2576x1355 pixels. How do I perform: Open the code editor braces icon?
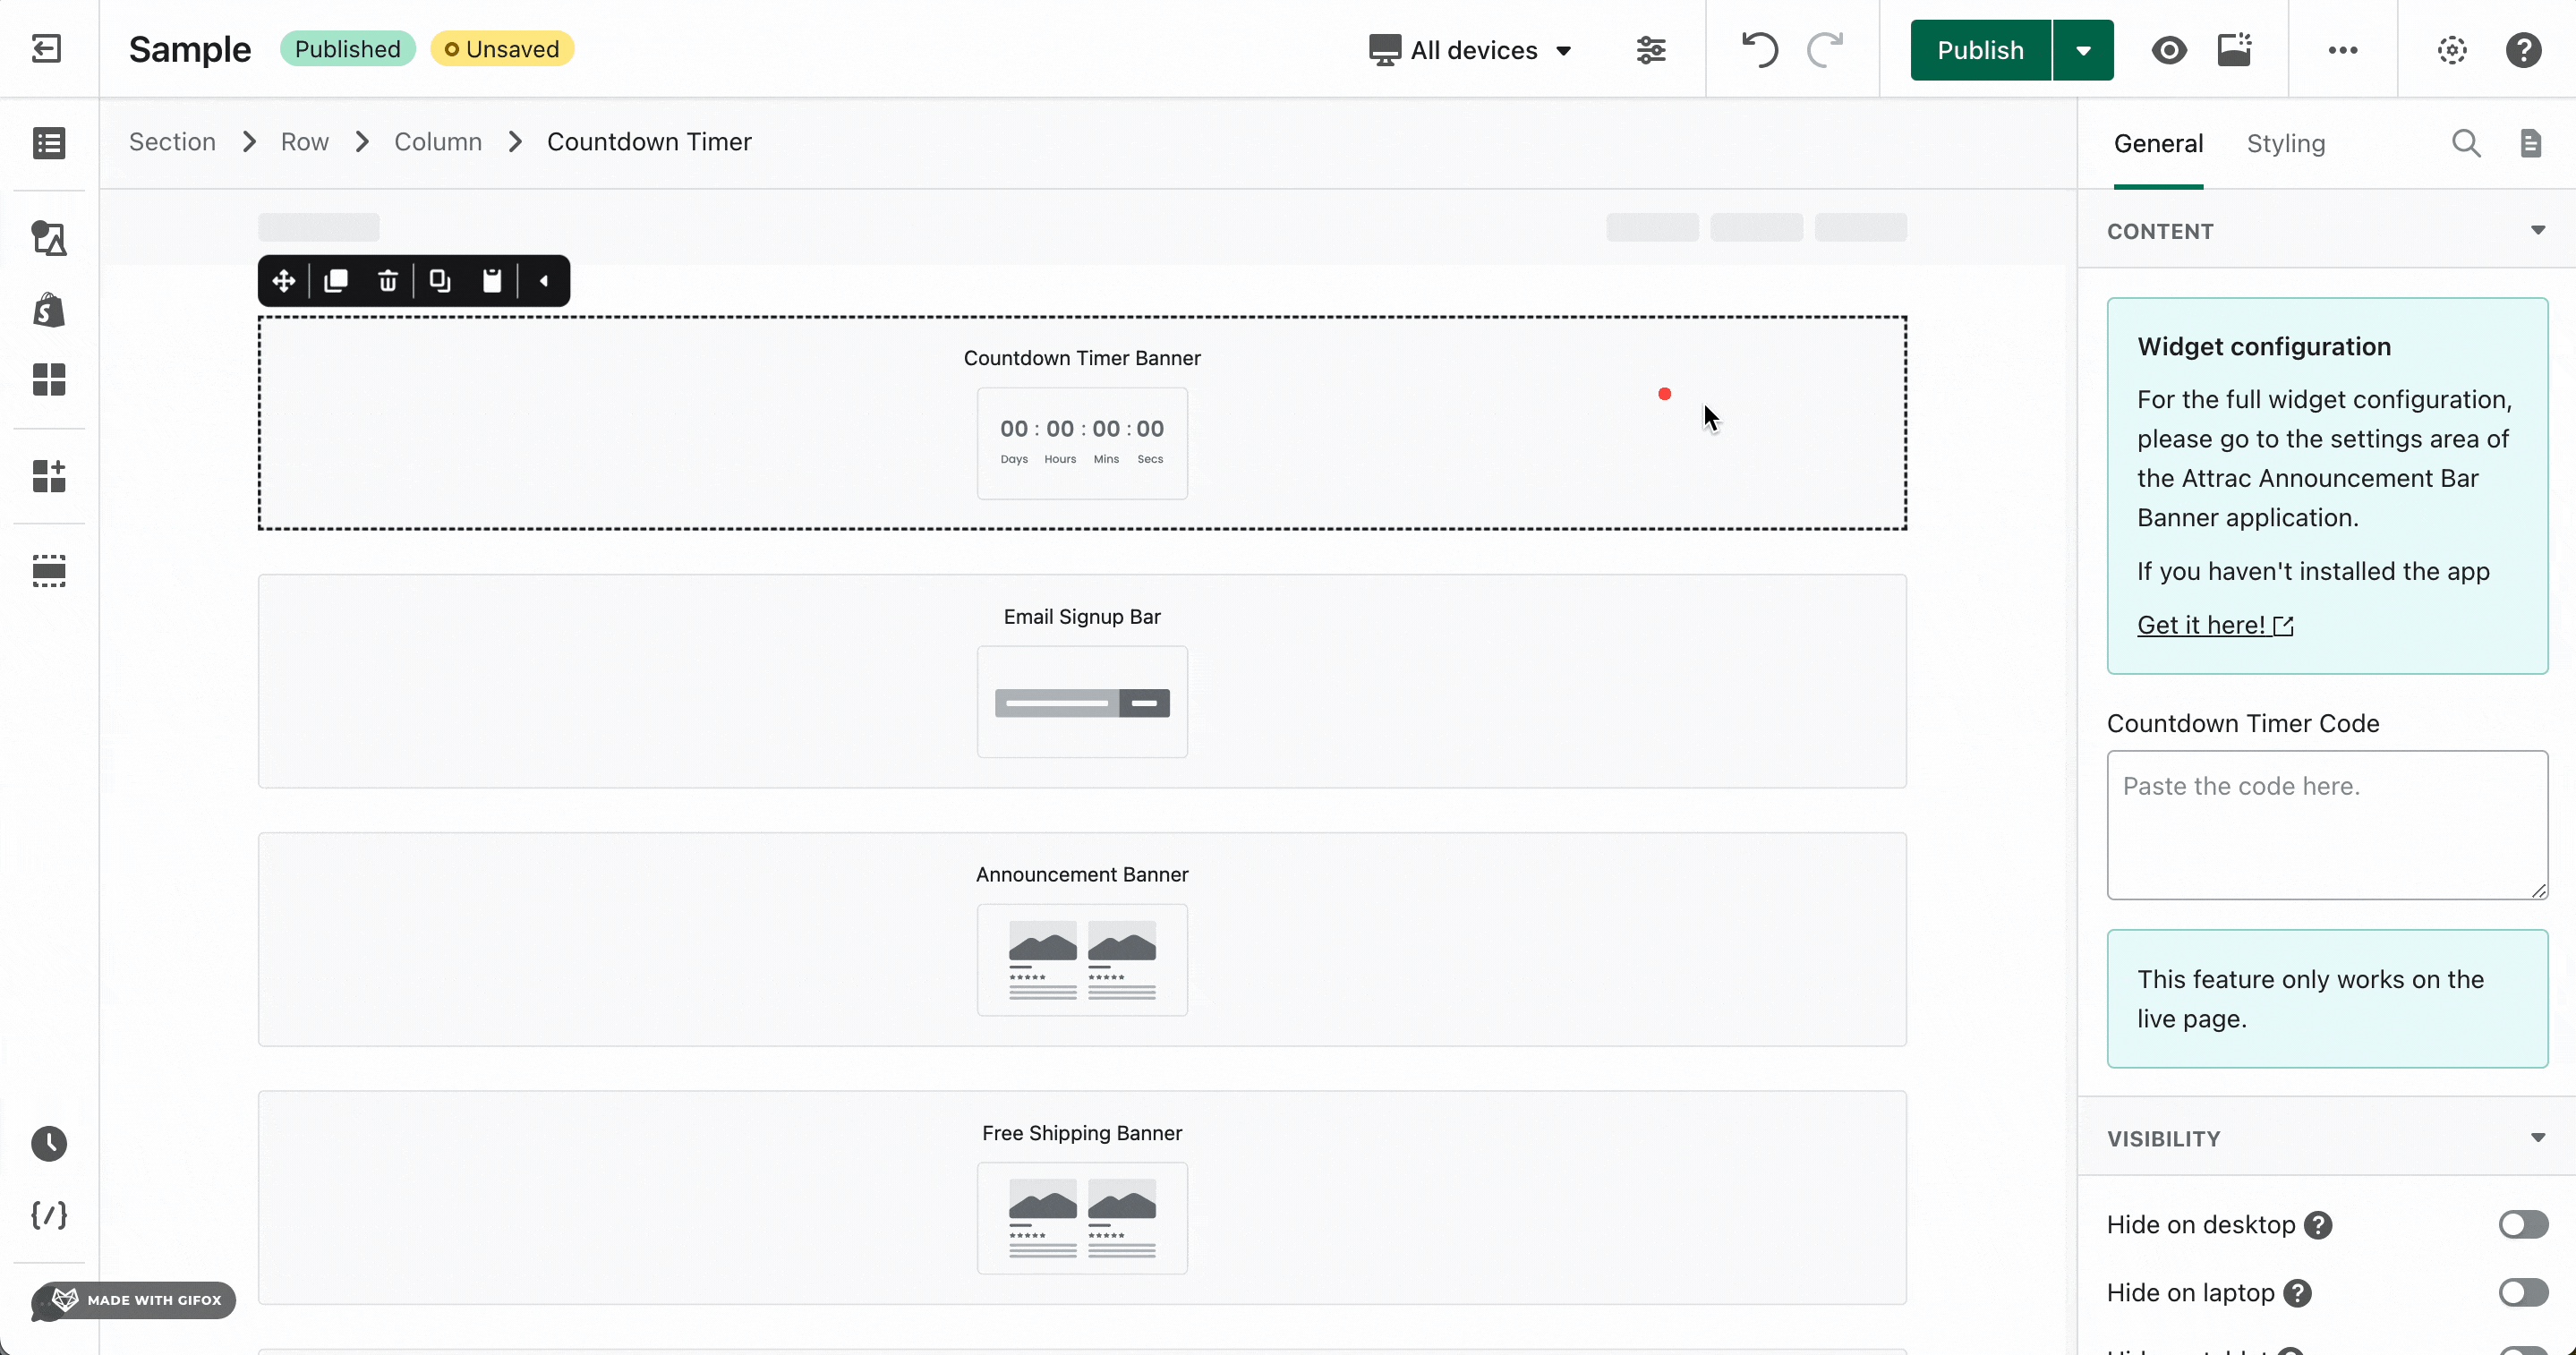click(x=48, y=1215)
